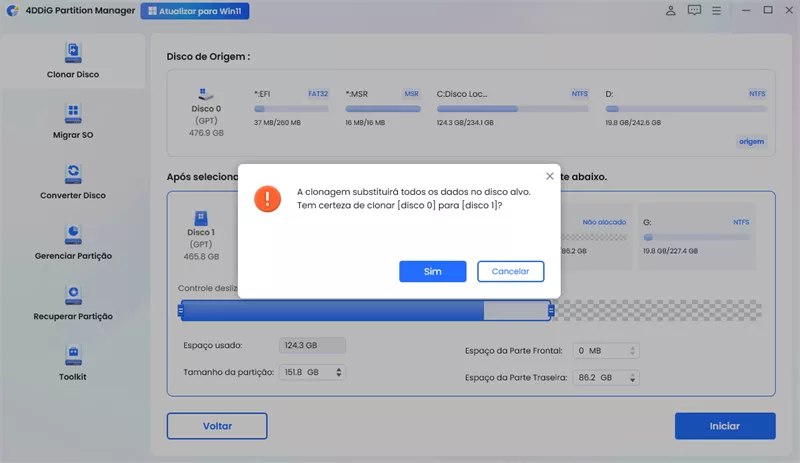
Task: Select the D: partition on Disco 0
Action: pyautogui.click(x=686, y=108)
